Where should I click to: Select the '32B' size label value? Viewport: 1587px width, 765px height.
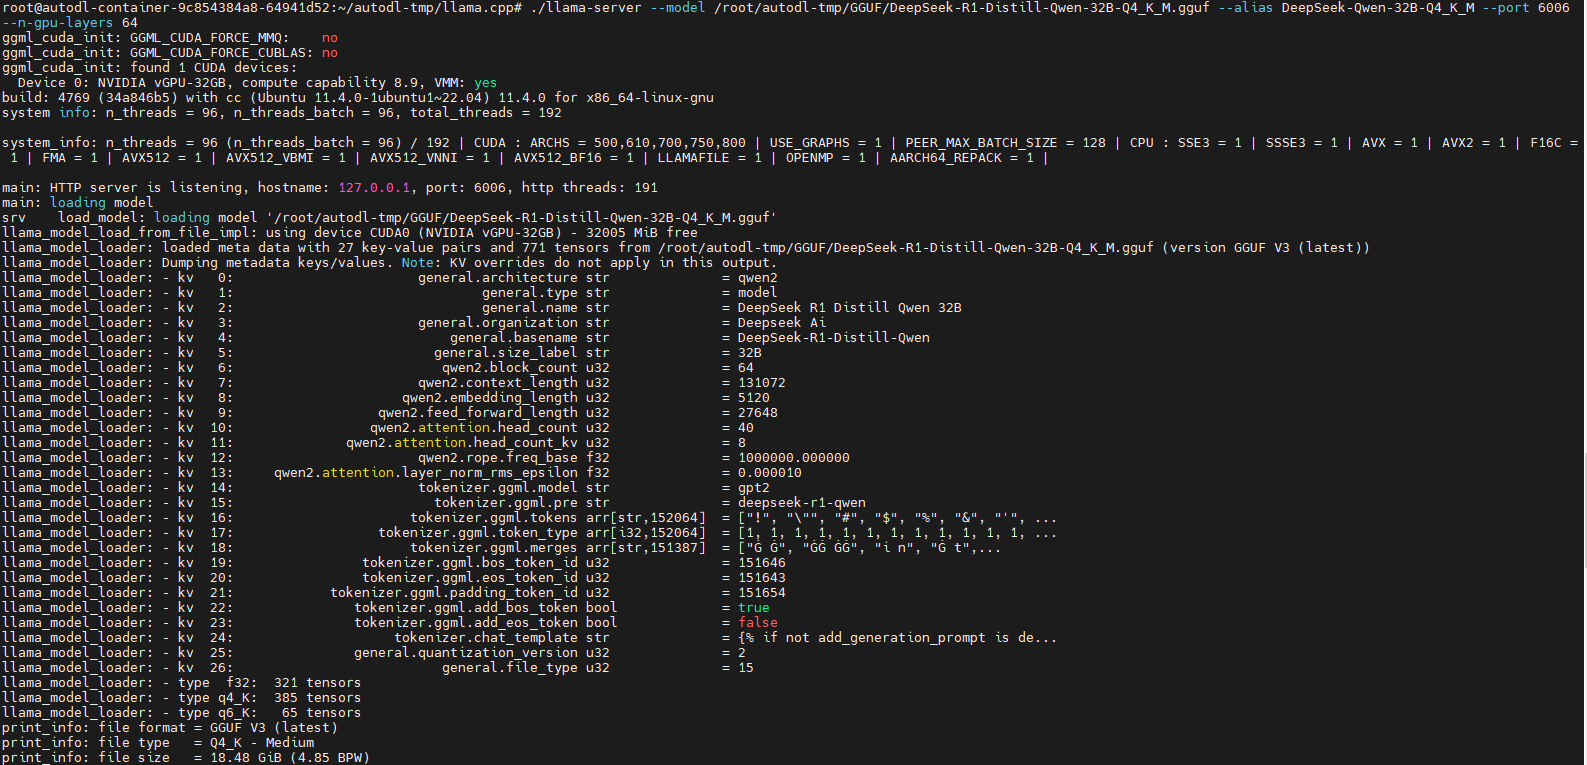(750, 353)
